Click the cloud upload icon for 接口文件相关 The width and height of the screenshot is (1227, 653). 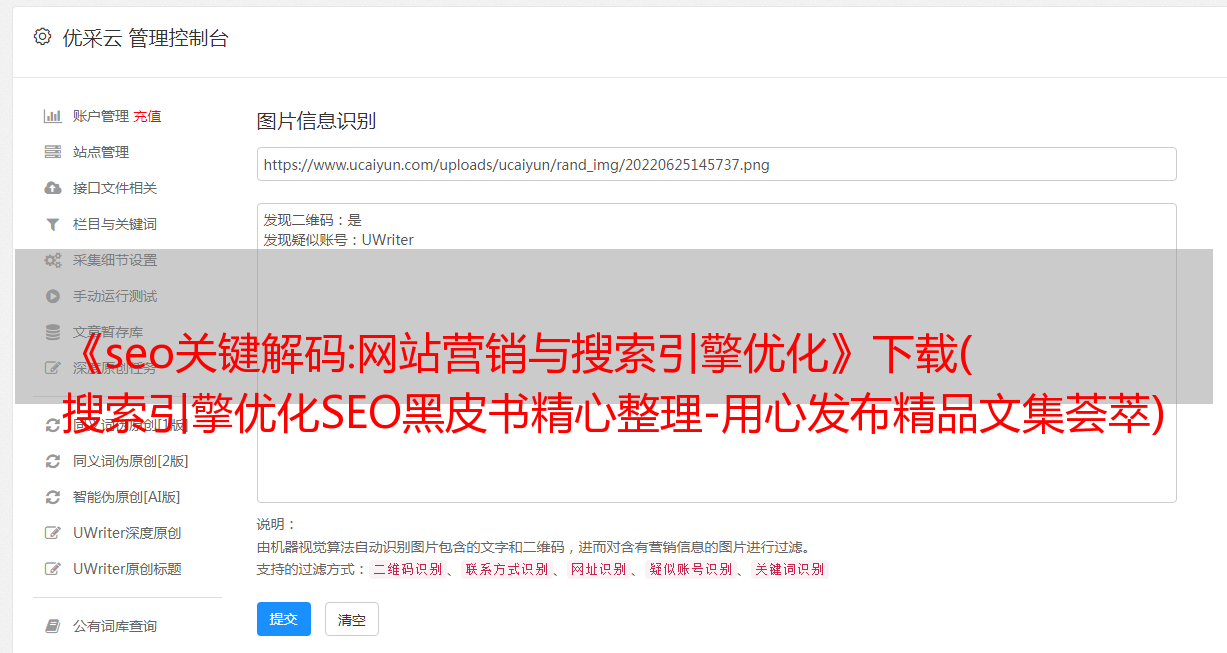tap(53, 188)
